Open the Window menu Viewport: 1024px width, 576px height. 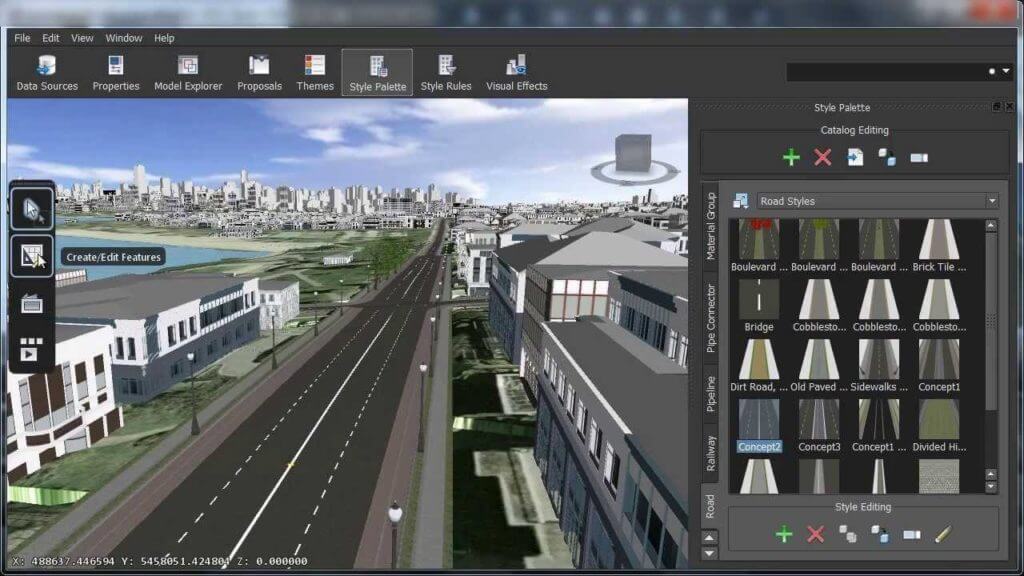point(122,37)
